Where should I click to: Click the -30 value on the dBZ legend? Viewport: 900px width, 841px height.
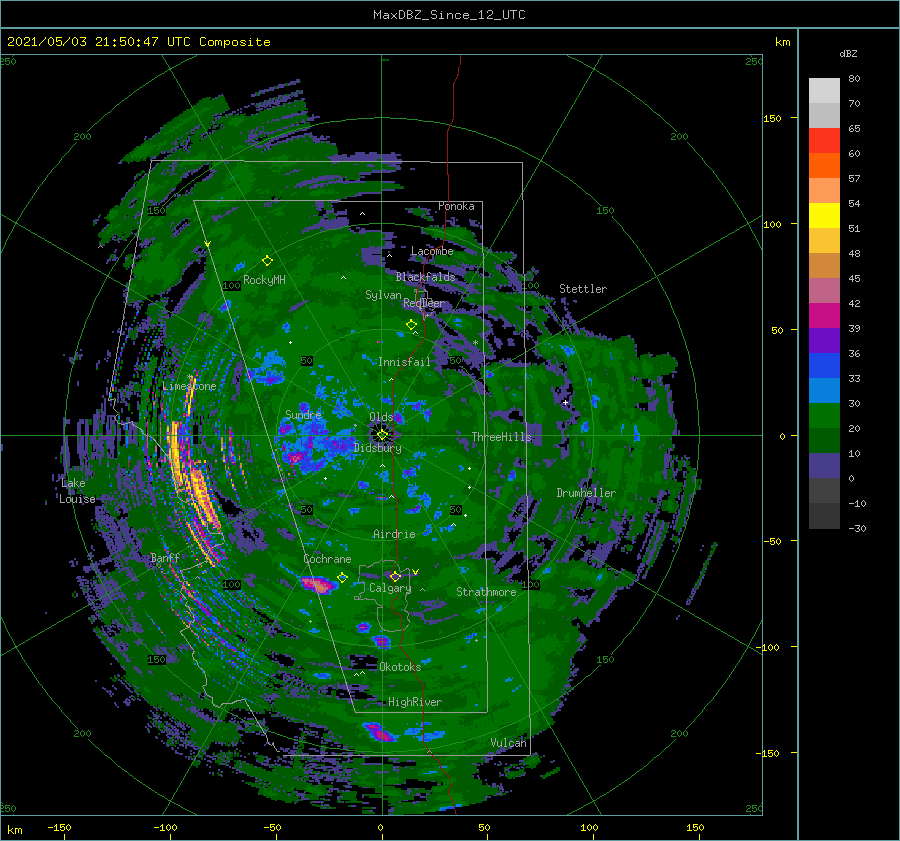point(857,528)
